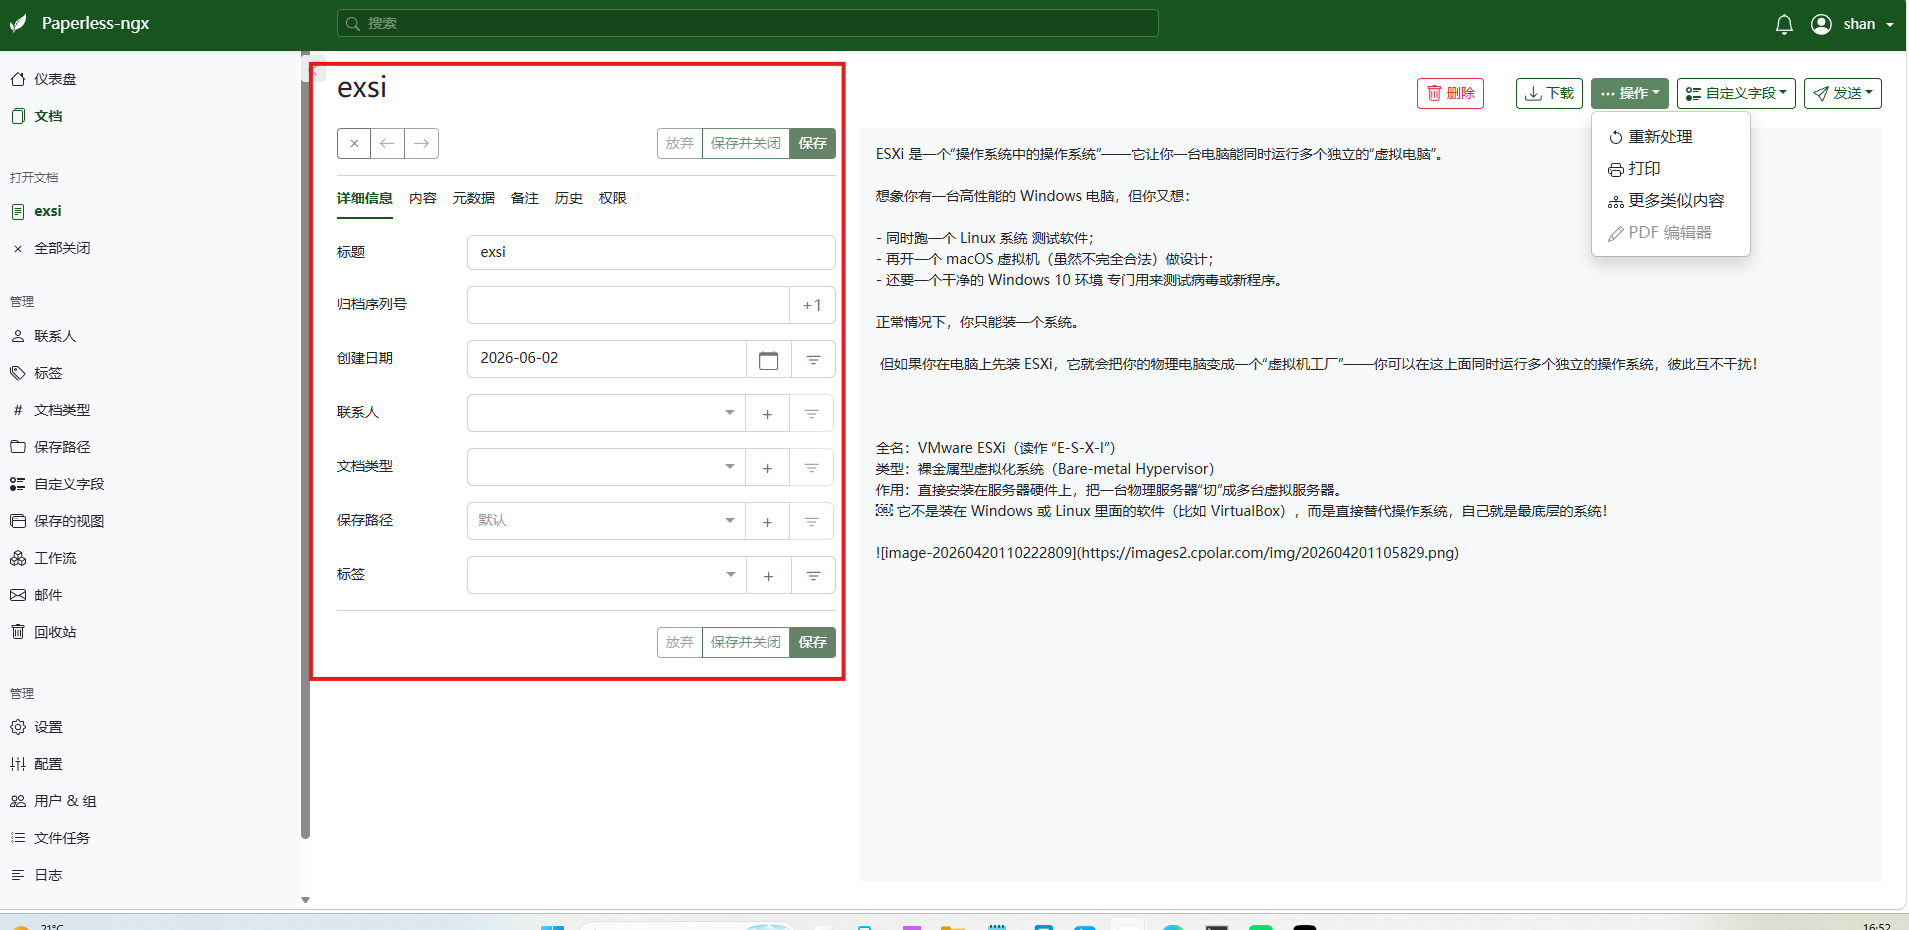Click the filter icon in the 标签 field row
Image resolution: width=1909 pixels, height=930 pixels.
(x=814, y=575)
